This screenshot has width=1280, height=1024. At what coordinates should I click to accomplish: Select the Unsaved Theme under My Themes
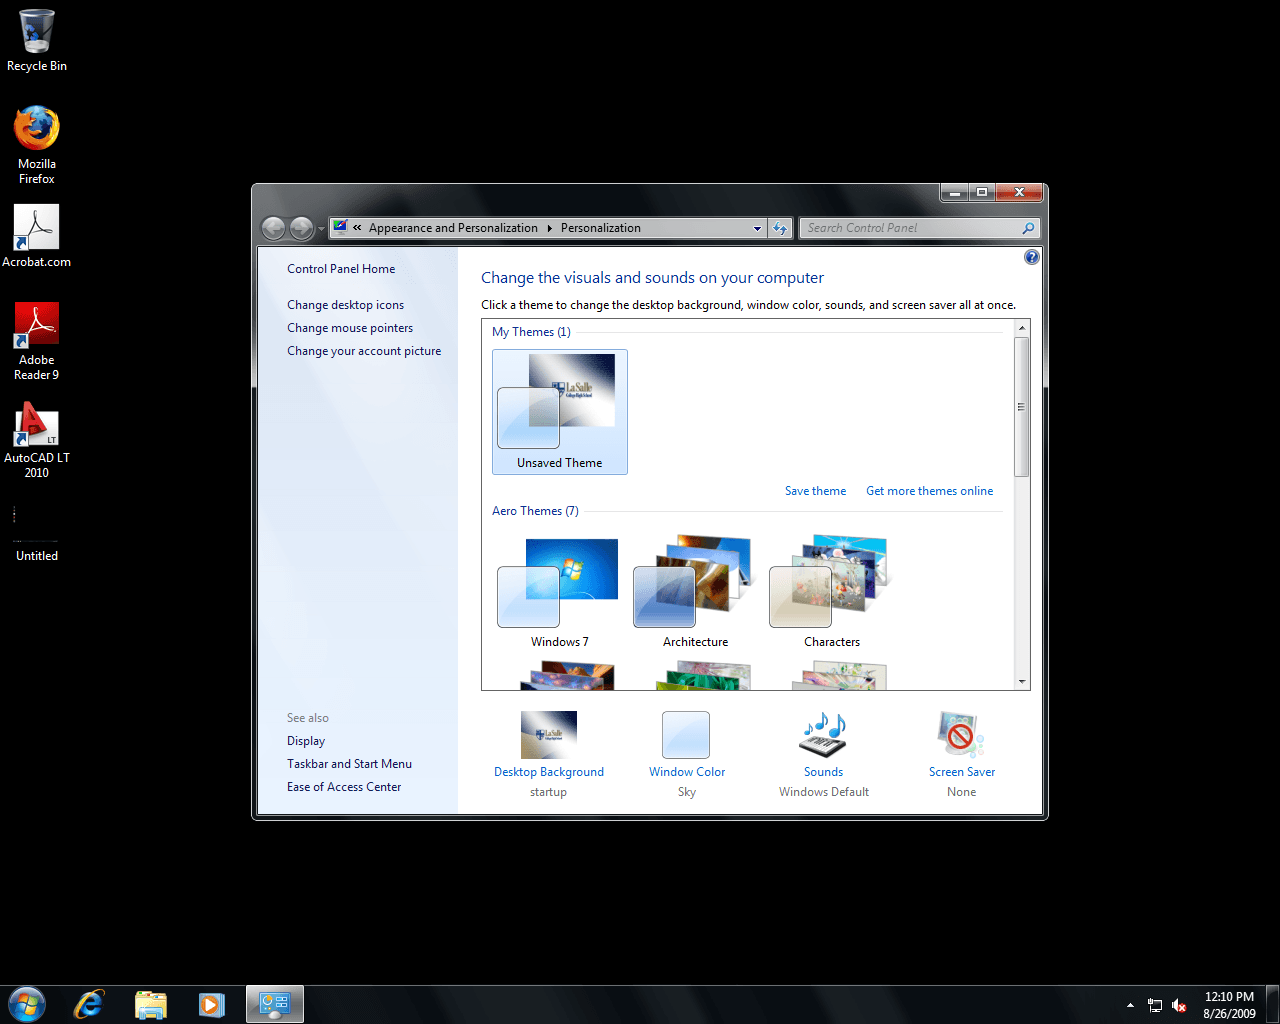tap(559, 412)
